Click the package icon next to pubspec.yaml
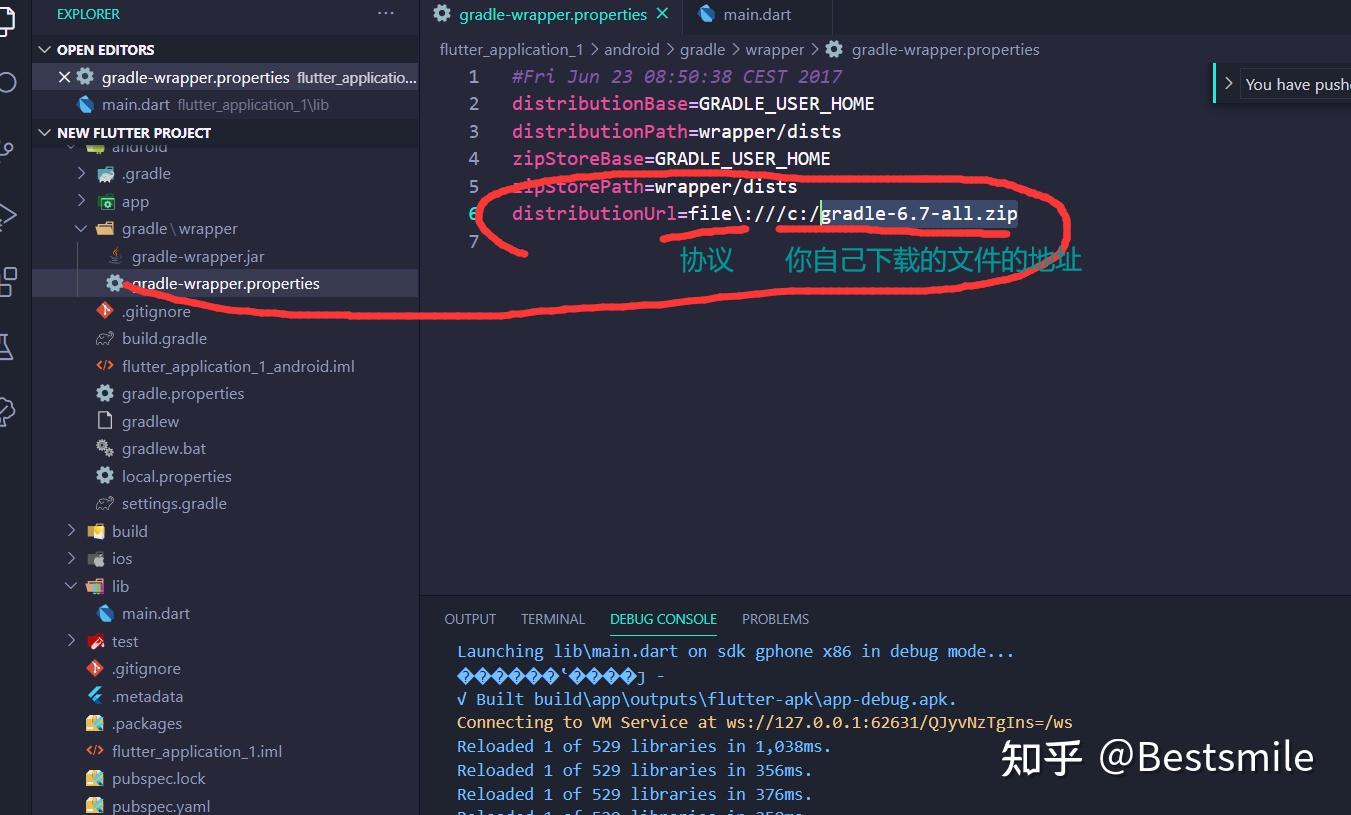The image size is (1351, 815). (x=94, y=805)
